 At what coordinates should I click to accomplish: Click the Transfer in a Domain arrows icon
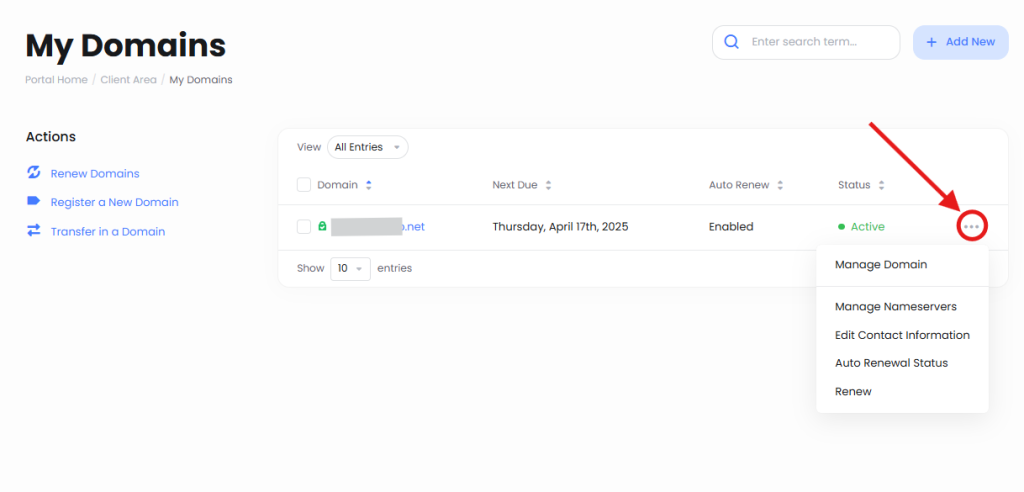33,231
